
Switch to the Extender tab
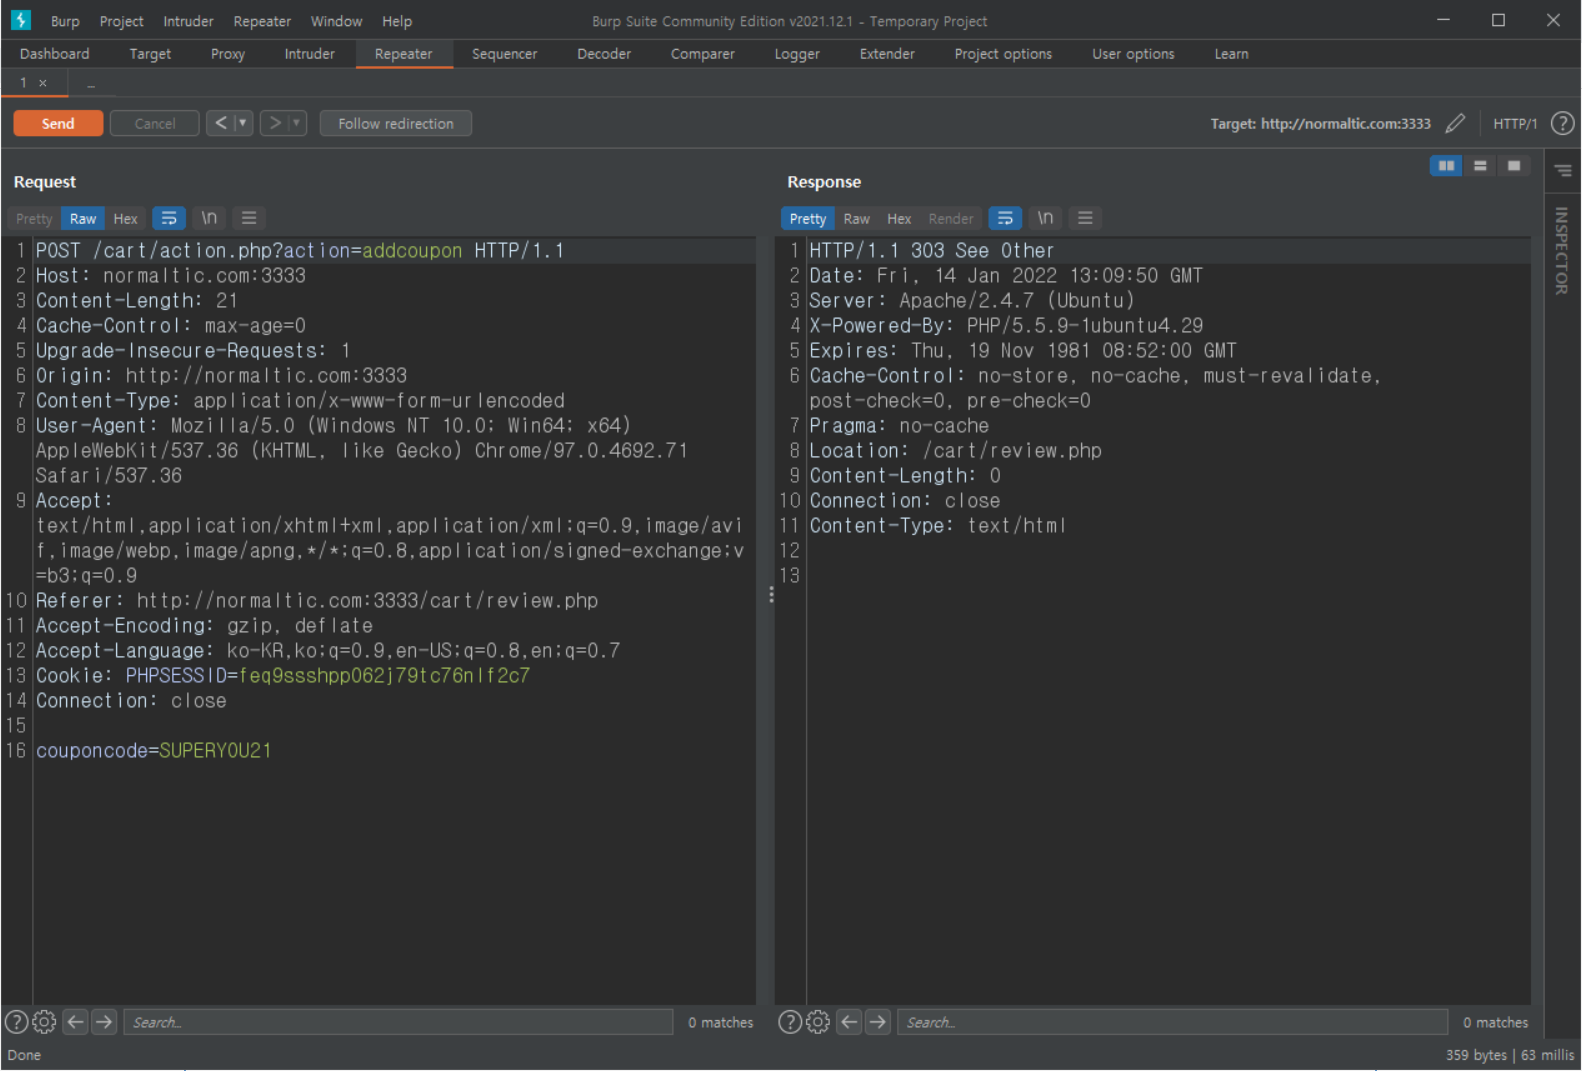pos(887,54)
